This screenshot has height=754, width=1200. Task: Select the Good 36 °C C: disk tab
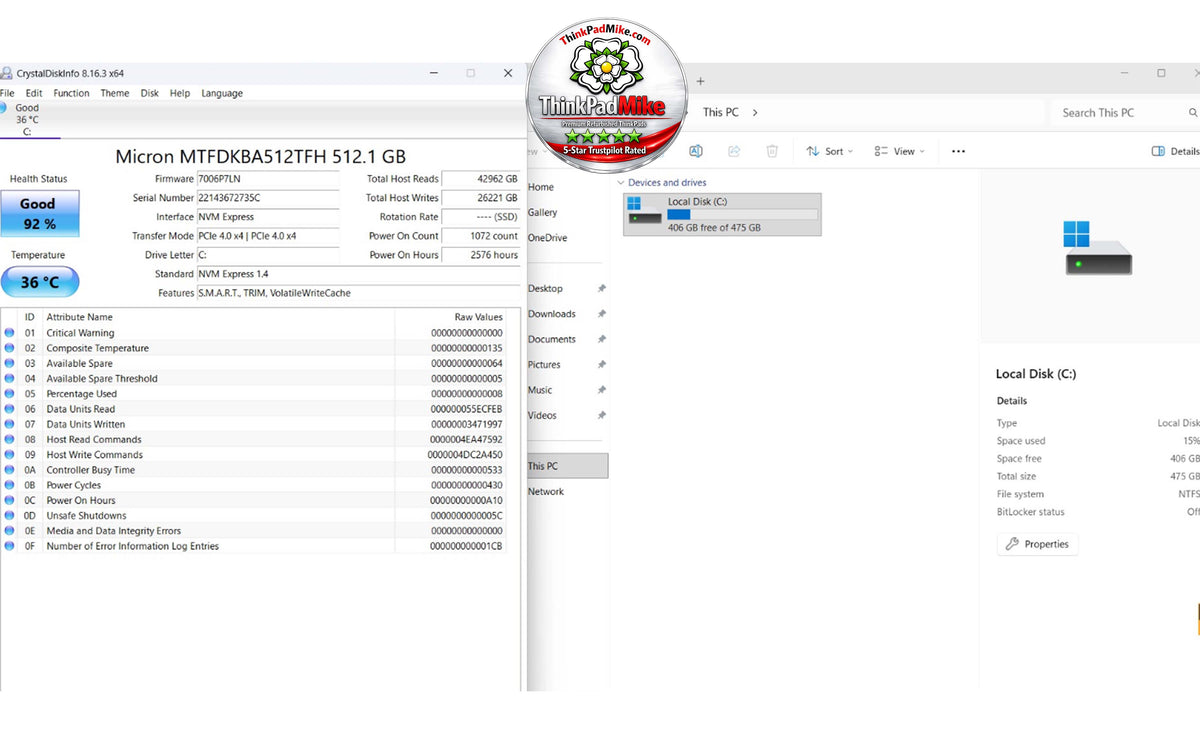27,119
